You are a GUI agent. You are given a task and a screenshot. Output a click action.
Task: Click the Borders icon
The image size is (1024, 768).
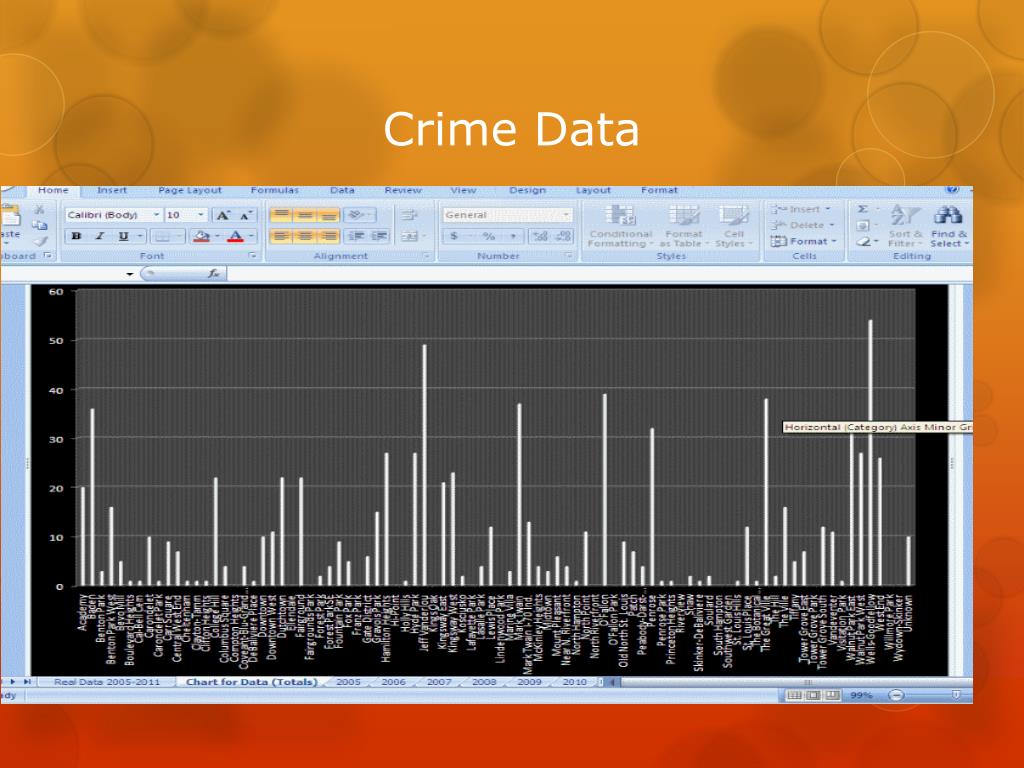point(163,236)
